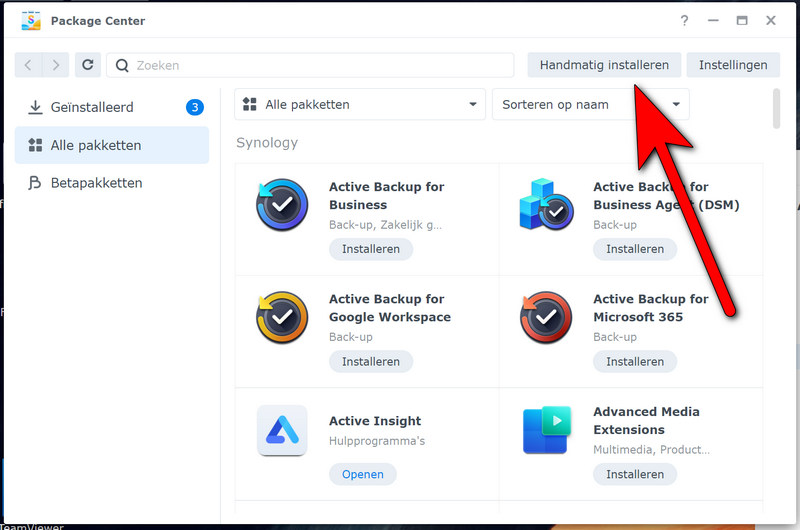Focus the Zoeken search field
This screenshot has width=800, height=530.
[x=310, y=65]
